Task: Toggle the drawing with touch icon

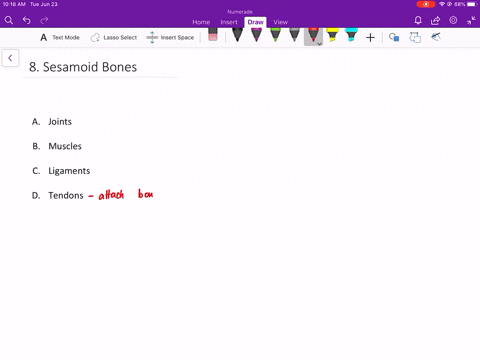Action: tap(436, 37)
